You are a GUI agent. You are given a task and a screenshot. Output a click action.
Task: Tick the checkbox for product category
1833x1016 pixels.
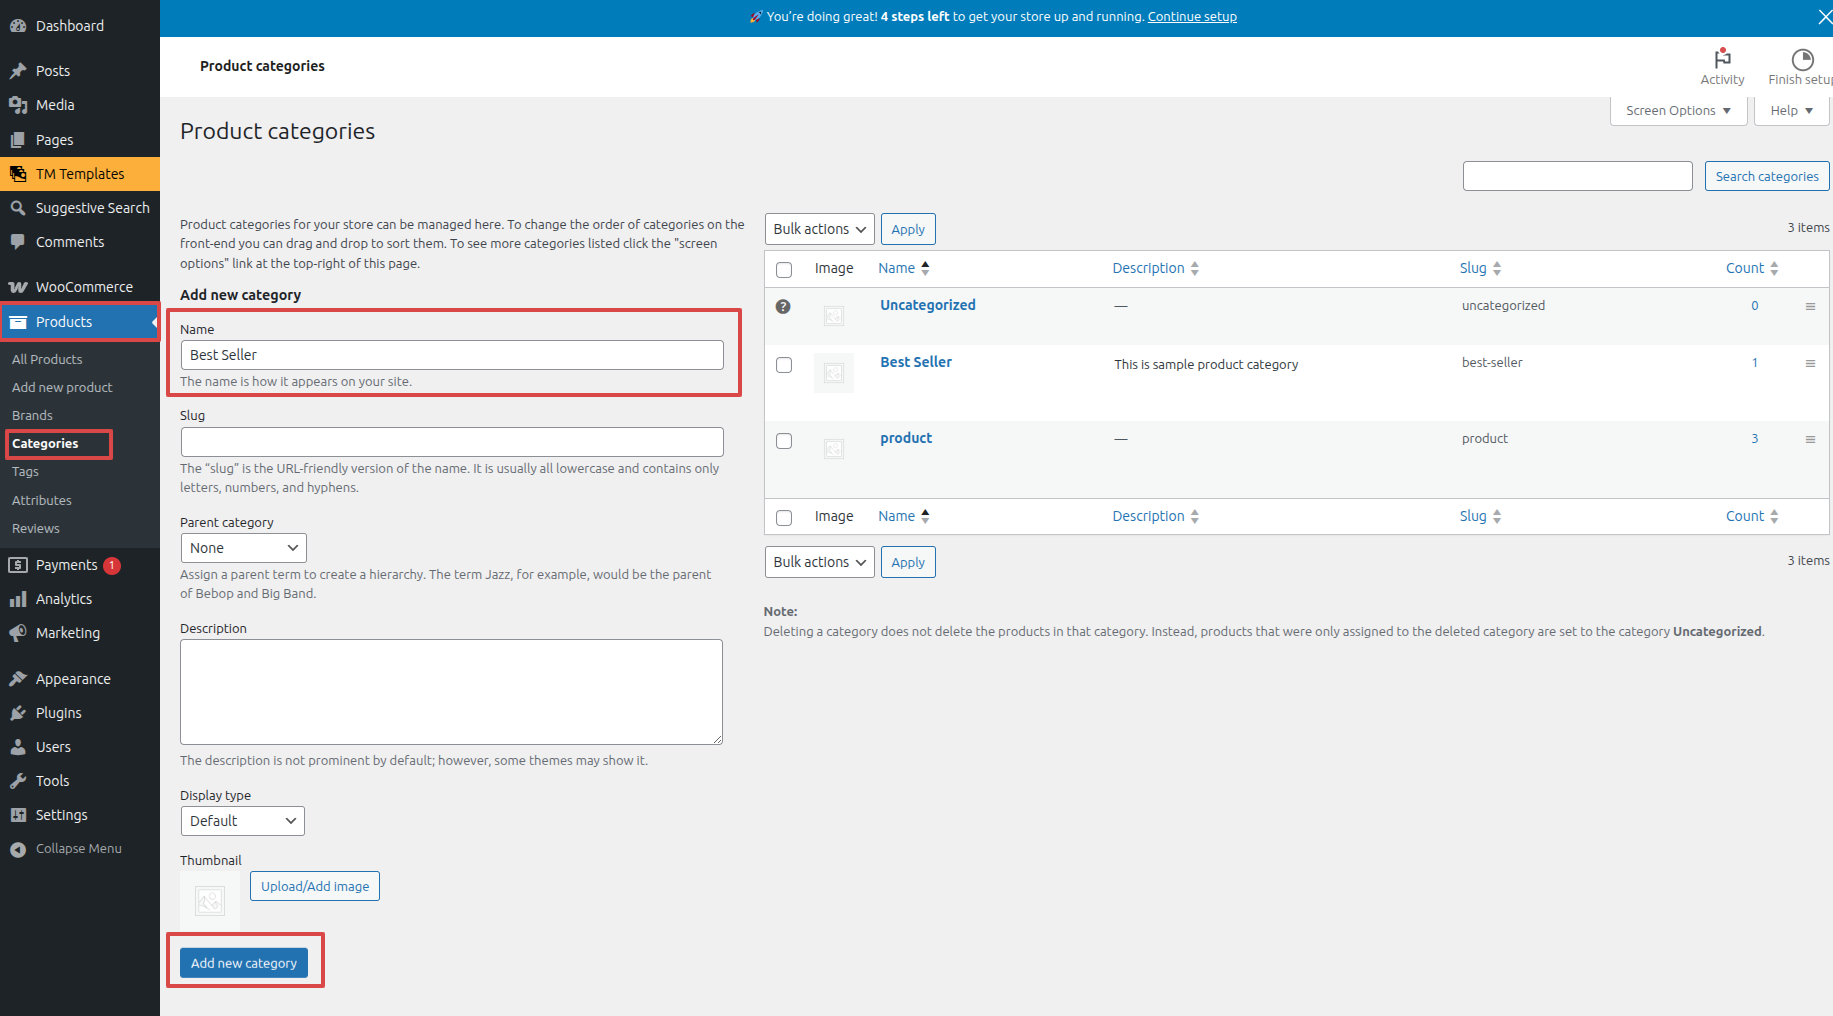784,441
